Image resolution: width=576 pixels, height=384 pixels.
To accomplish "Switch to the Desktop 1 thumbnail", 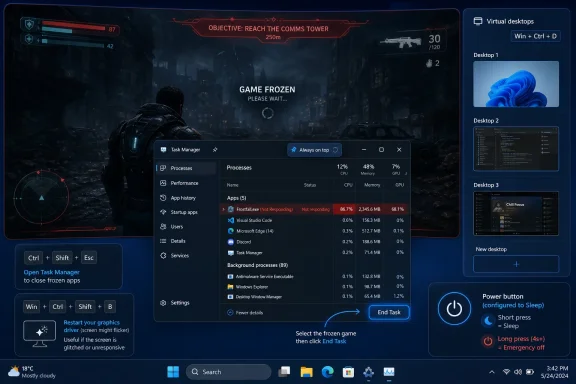I will pos(516,84).
